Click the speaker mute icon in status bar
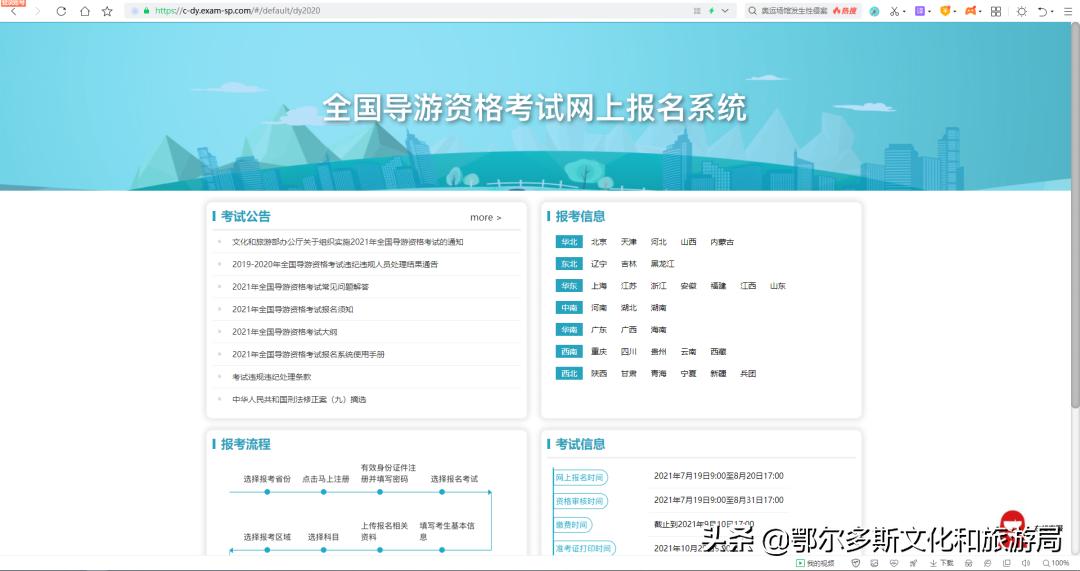 coord(1026,563)
